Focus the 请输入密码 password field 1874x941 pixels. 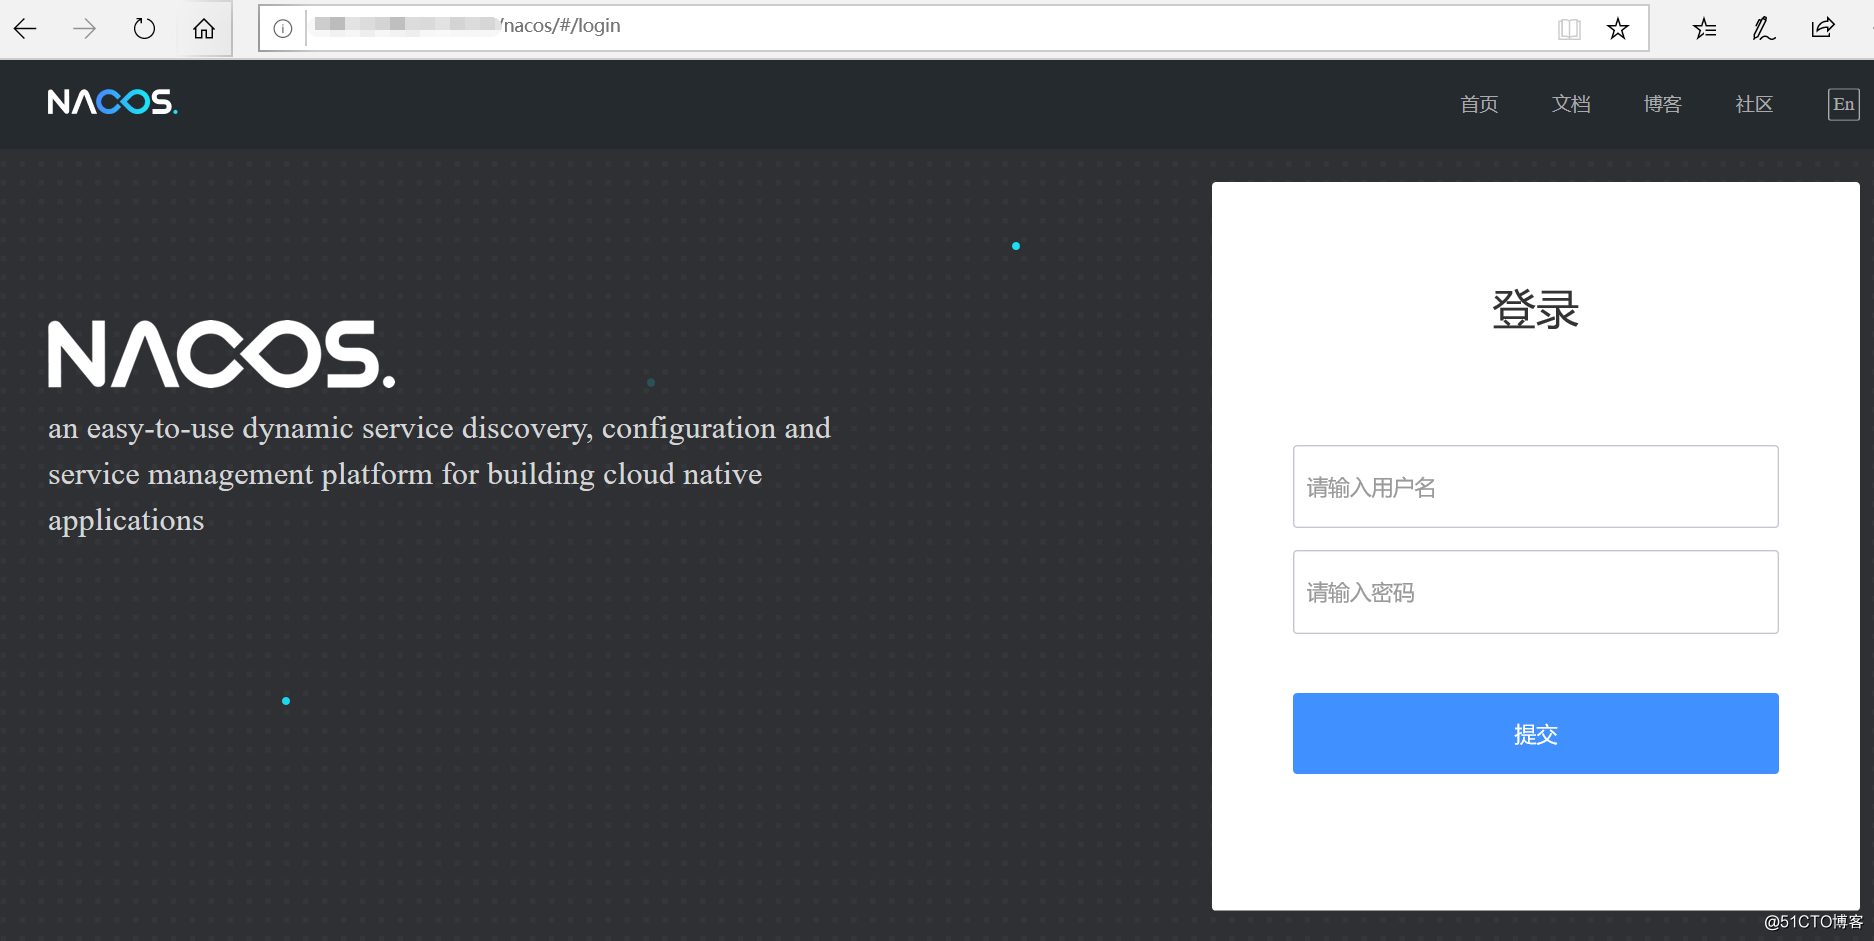pyautogui.click(x=1535, y=592)
